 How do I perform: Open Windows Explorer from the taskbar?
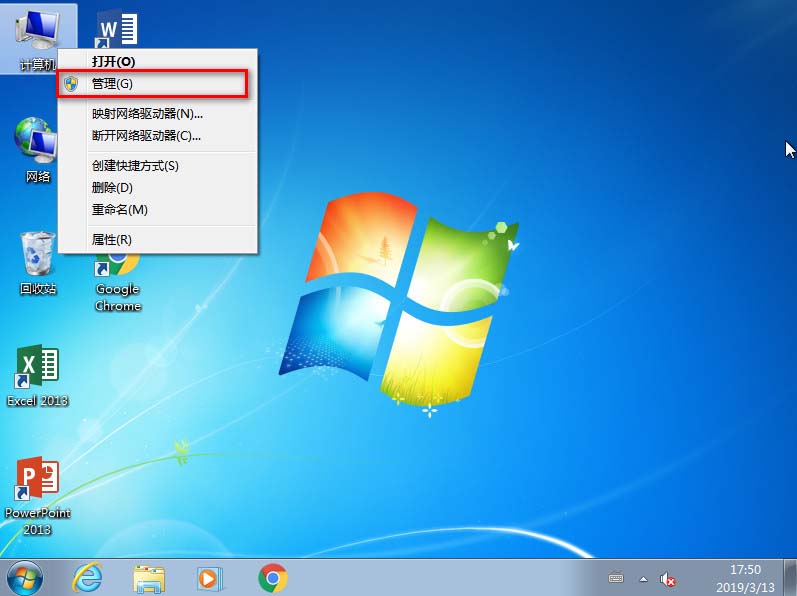click(148, 579)
